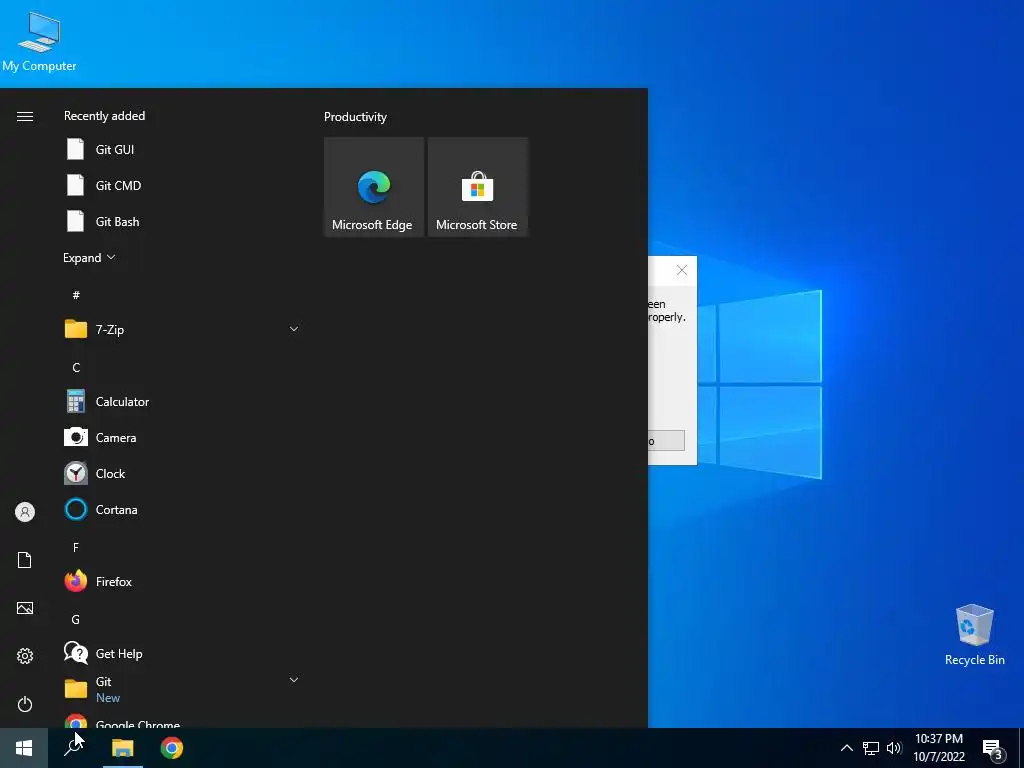Open Calculator app

point(183,402)
